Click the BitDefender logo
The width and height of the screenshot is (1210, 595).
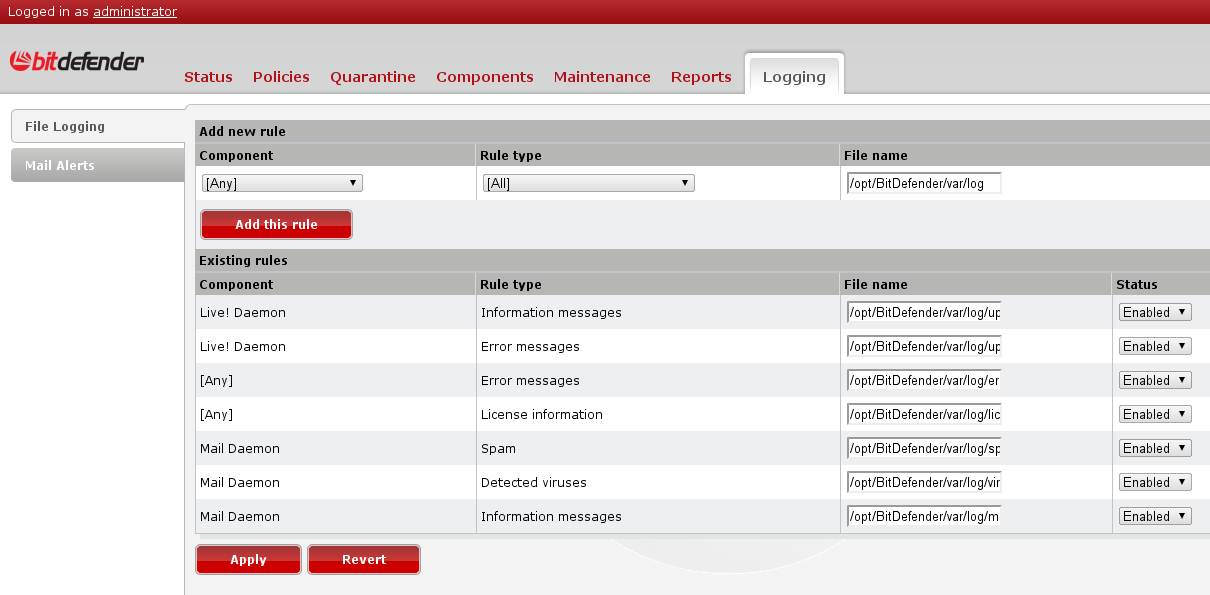pyautogui.click(x=77, y=62)
